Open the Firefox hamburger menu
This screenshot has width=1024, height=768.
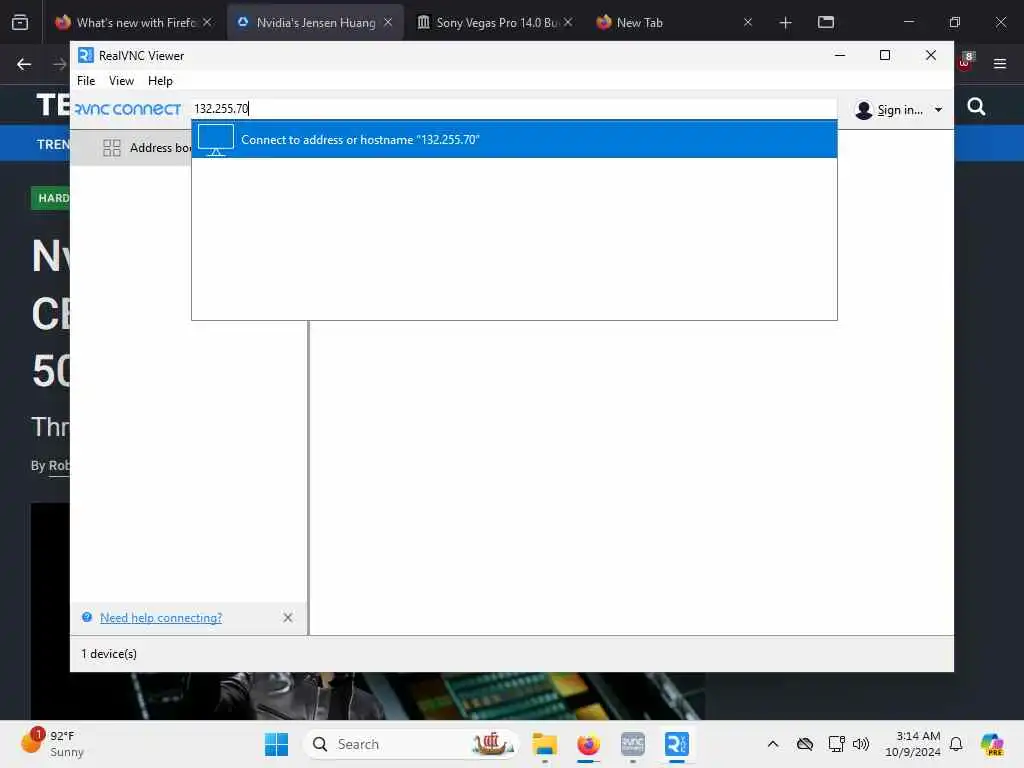[x=999, y=64]
